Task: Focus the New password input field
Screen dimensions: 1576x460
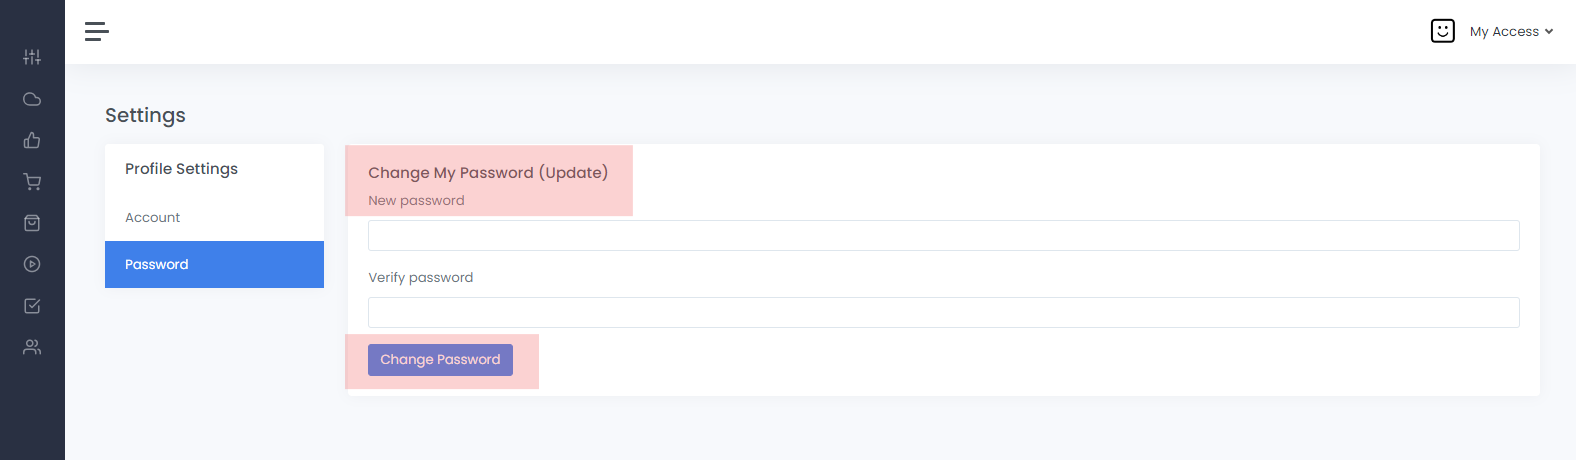Action: pyautogui.click(x=943, y=236)
